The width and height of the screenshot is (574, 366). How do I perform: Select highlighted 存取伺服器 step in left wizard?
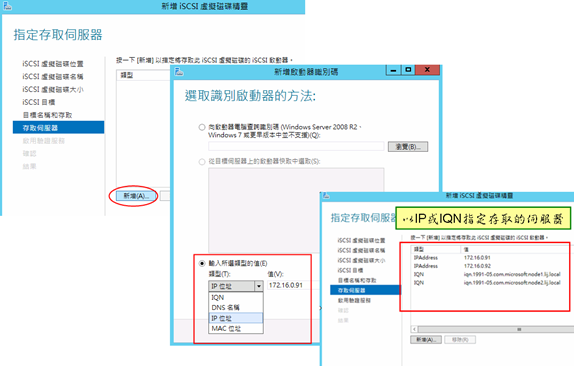pyautogui.click(x=59, y=127)
